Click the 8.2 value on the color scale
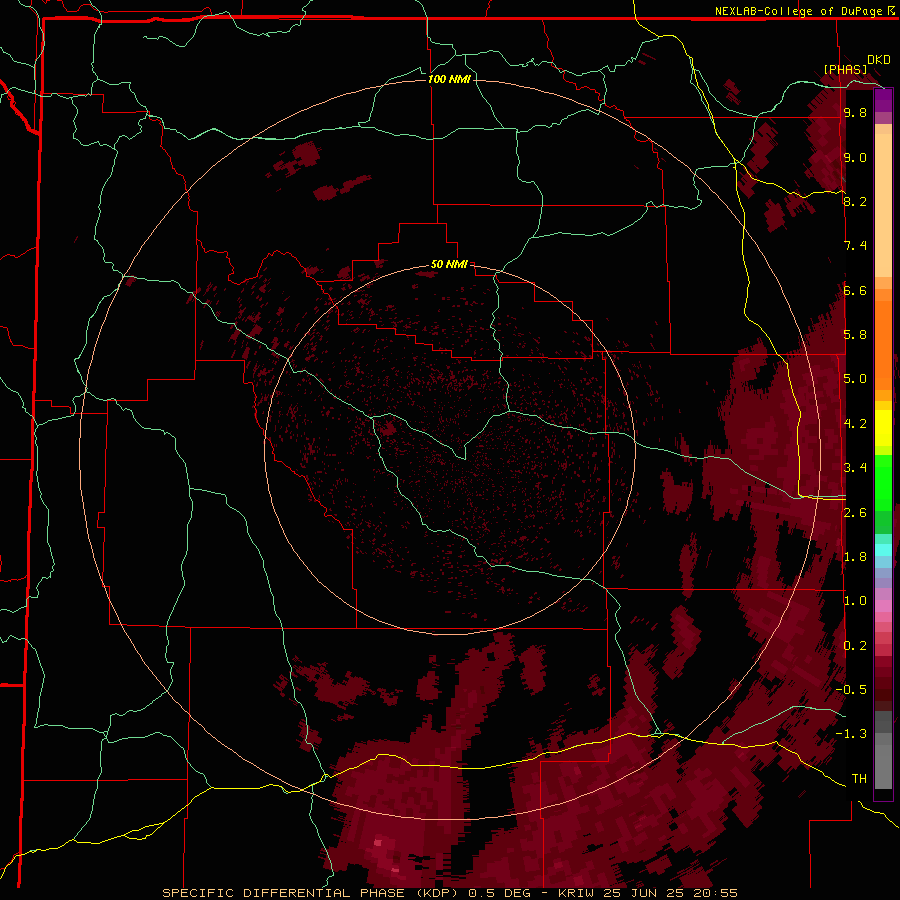 [855, 201]
